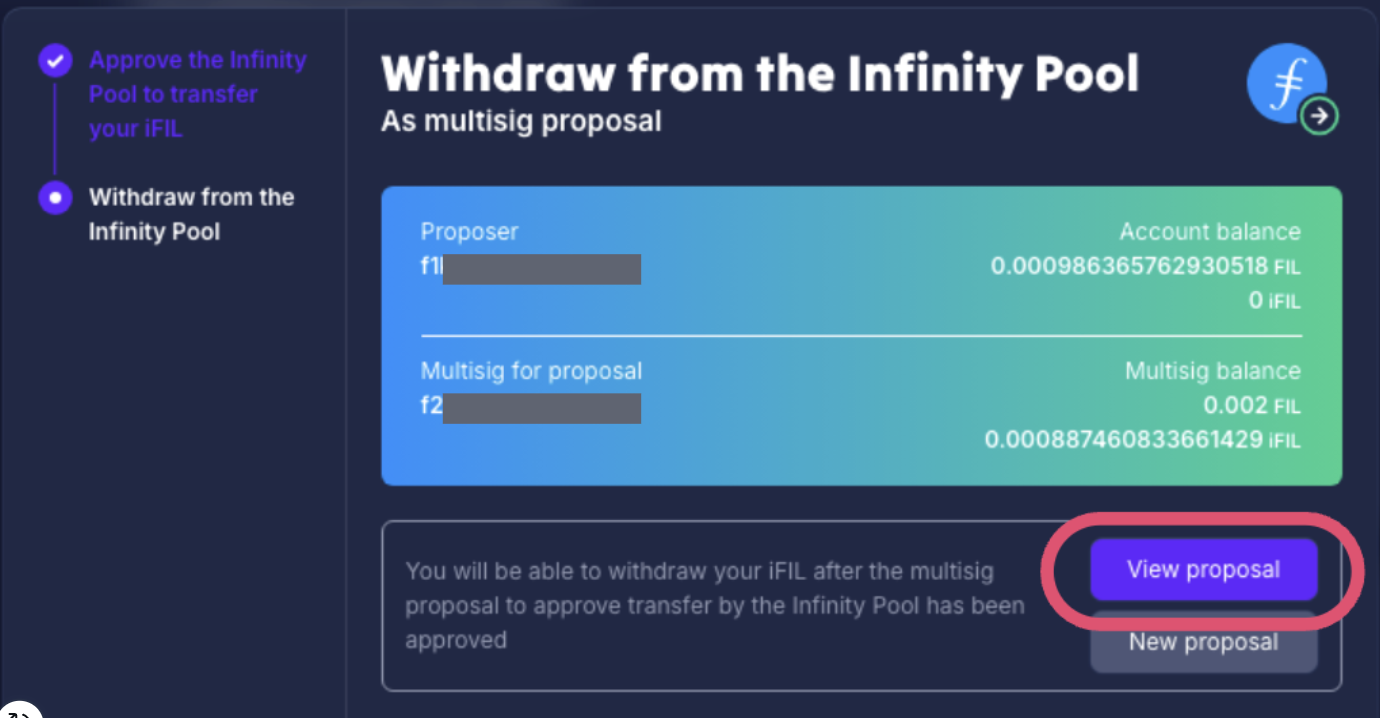Toggle the completed Approve the Infinity Pool step
Image resolution: width=1380 pixels, height=718 pixels.
point(197,93)
